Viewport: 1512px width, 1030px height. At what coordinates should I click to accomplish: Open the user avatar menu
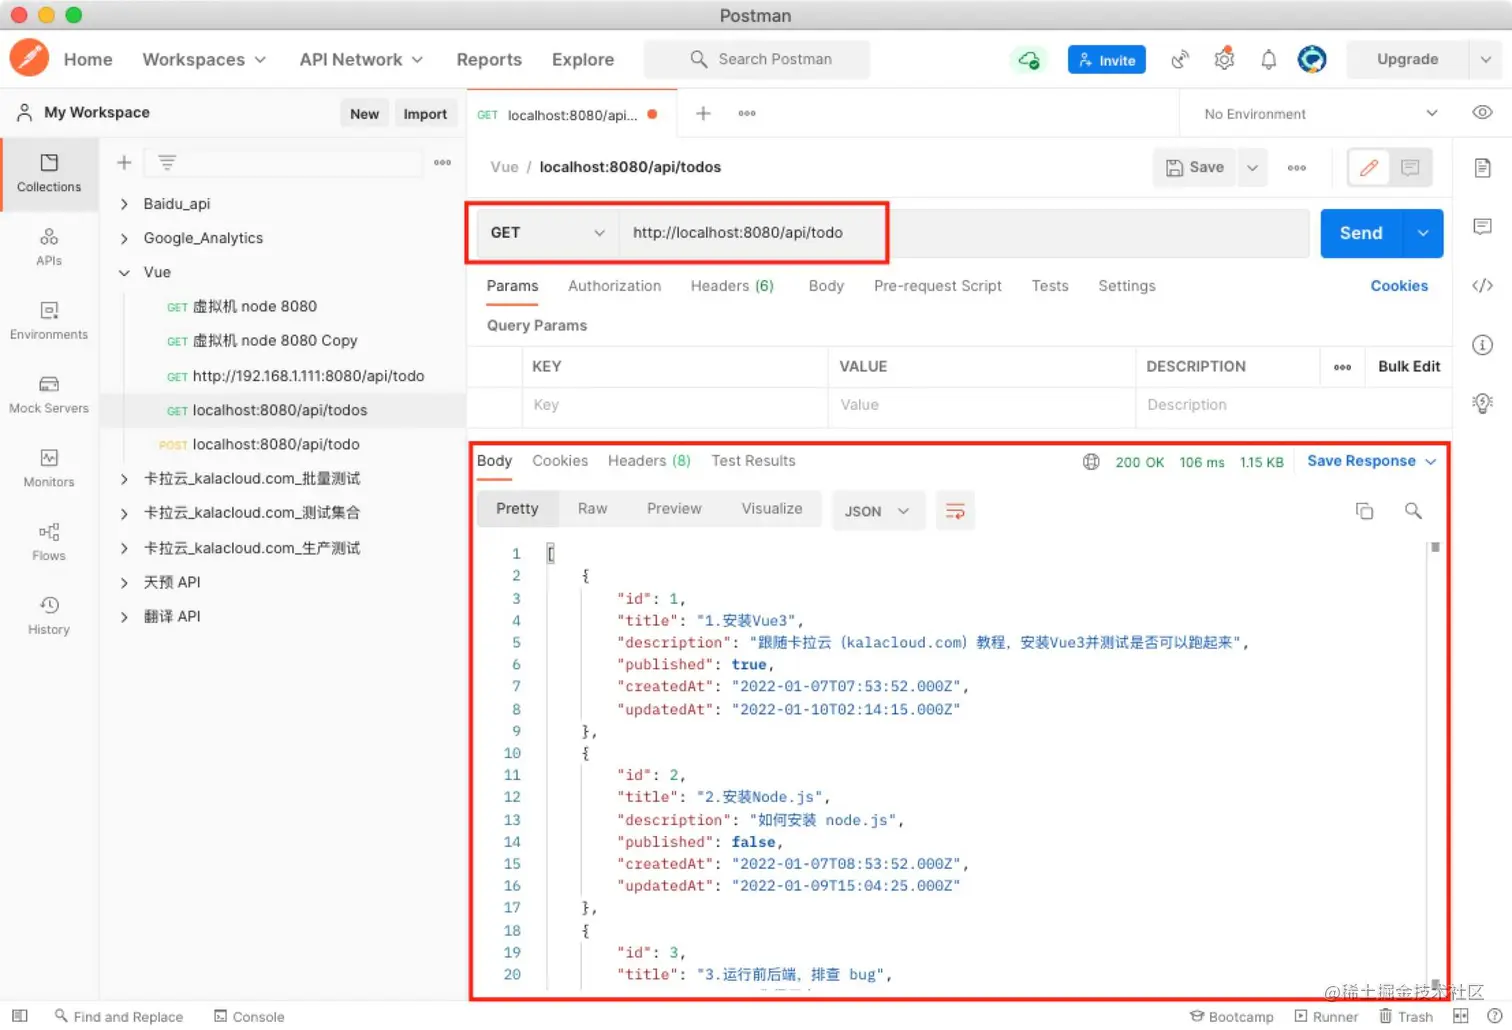[x=1312, y=59]
